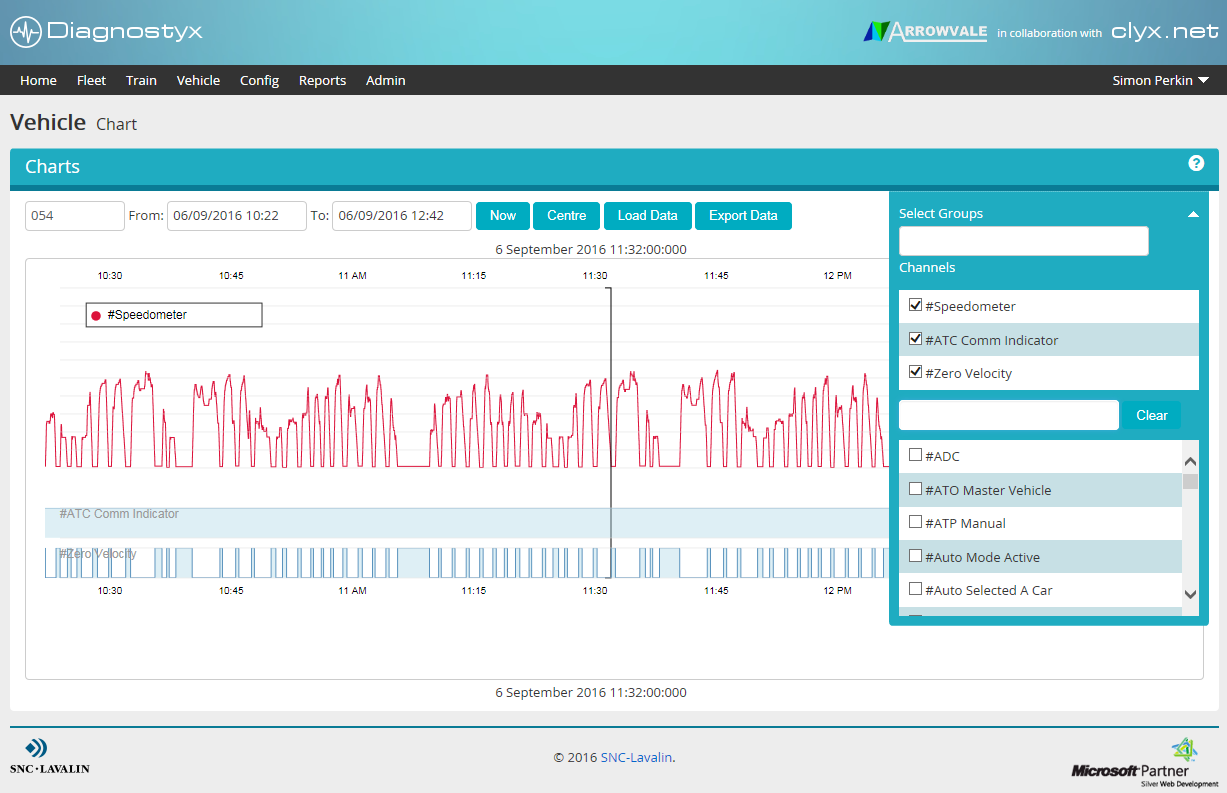Enable #Auto Mode Active channel
This screenshot has width=1227, height=793.
(915, 556)
